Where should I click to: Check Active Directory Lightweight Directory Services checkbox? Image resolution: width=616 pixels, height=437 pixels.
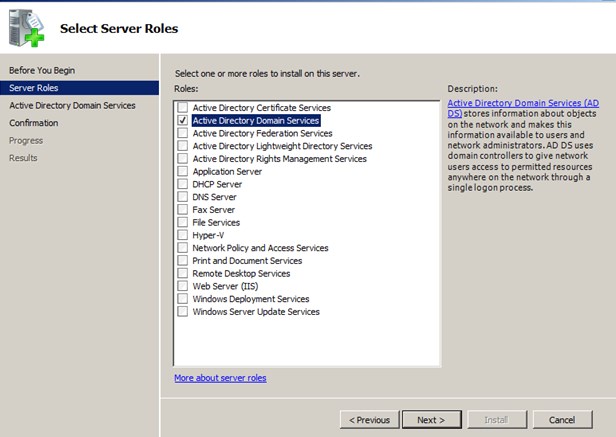coord(182,146)
